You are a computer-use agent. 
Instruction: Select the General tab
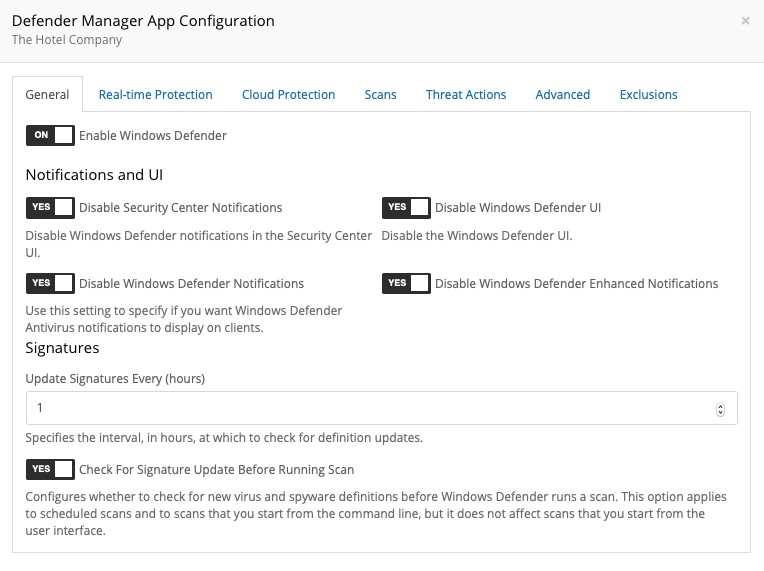[x=47, y=95]
